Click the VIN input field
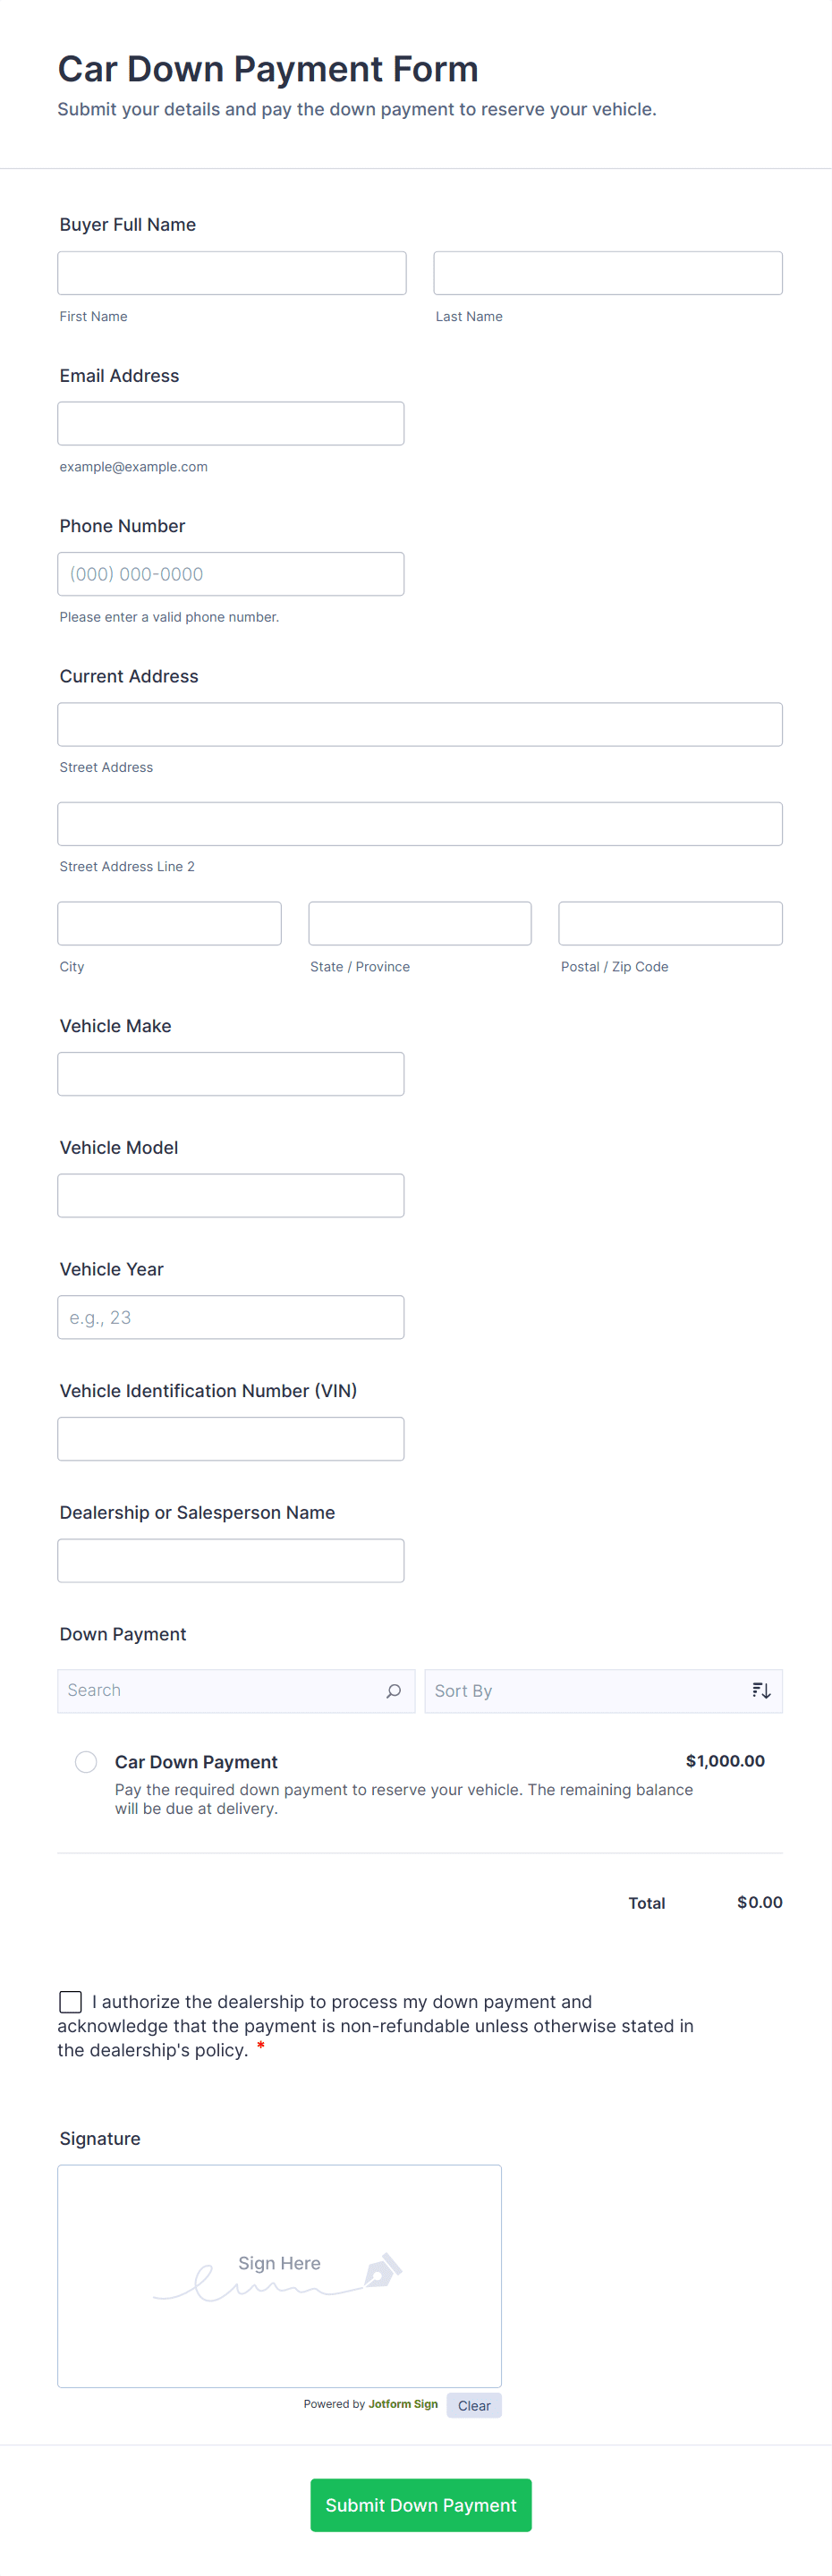The image size is (832, 2576). click(x=231, y=1439)
